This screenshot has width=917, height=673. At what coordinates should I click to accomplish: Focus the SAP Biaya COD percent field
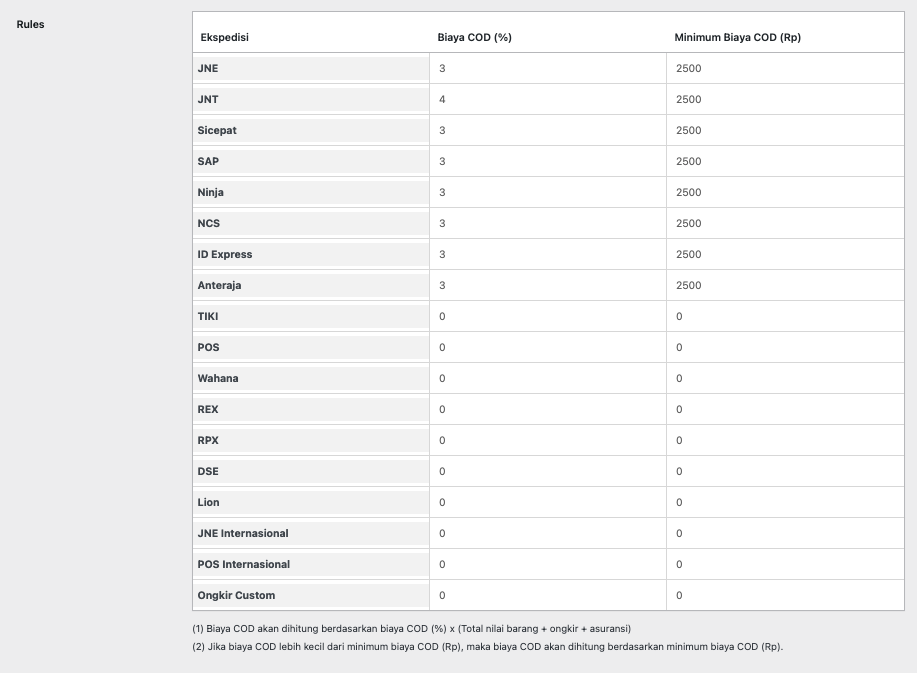tap(547, 161)
